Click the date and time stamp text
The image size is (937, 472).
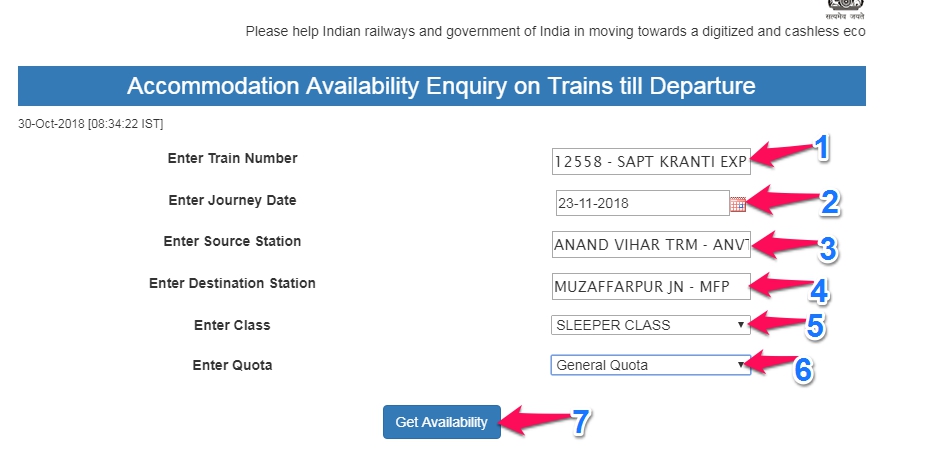coord(90,124)
